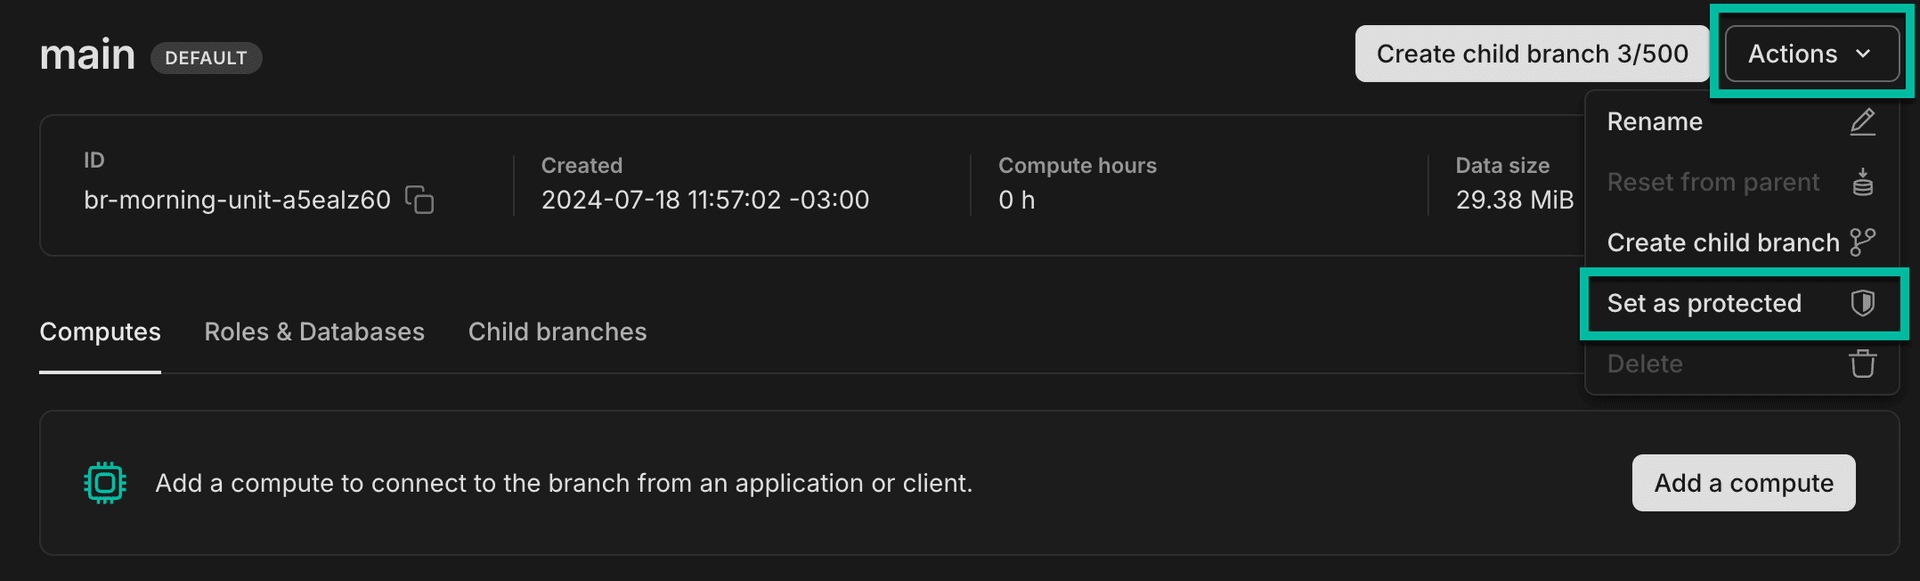Click the shield icon for Set as protected
Image resolution: width=1920 pixels, height=581 pixels.
[1862, 303]
